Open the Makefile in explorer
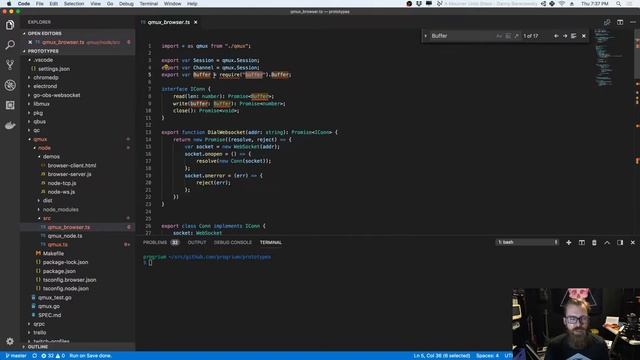This screenshot has height=360, width=640. click(x=53, y=253)
